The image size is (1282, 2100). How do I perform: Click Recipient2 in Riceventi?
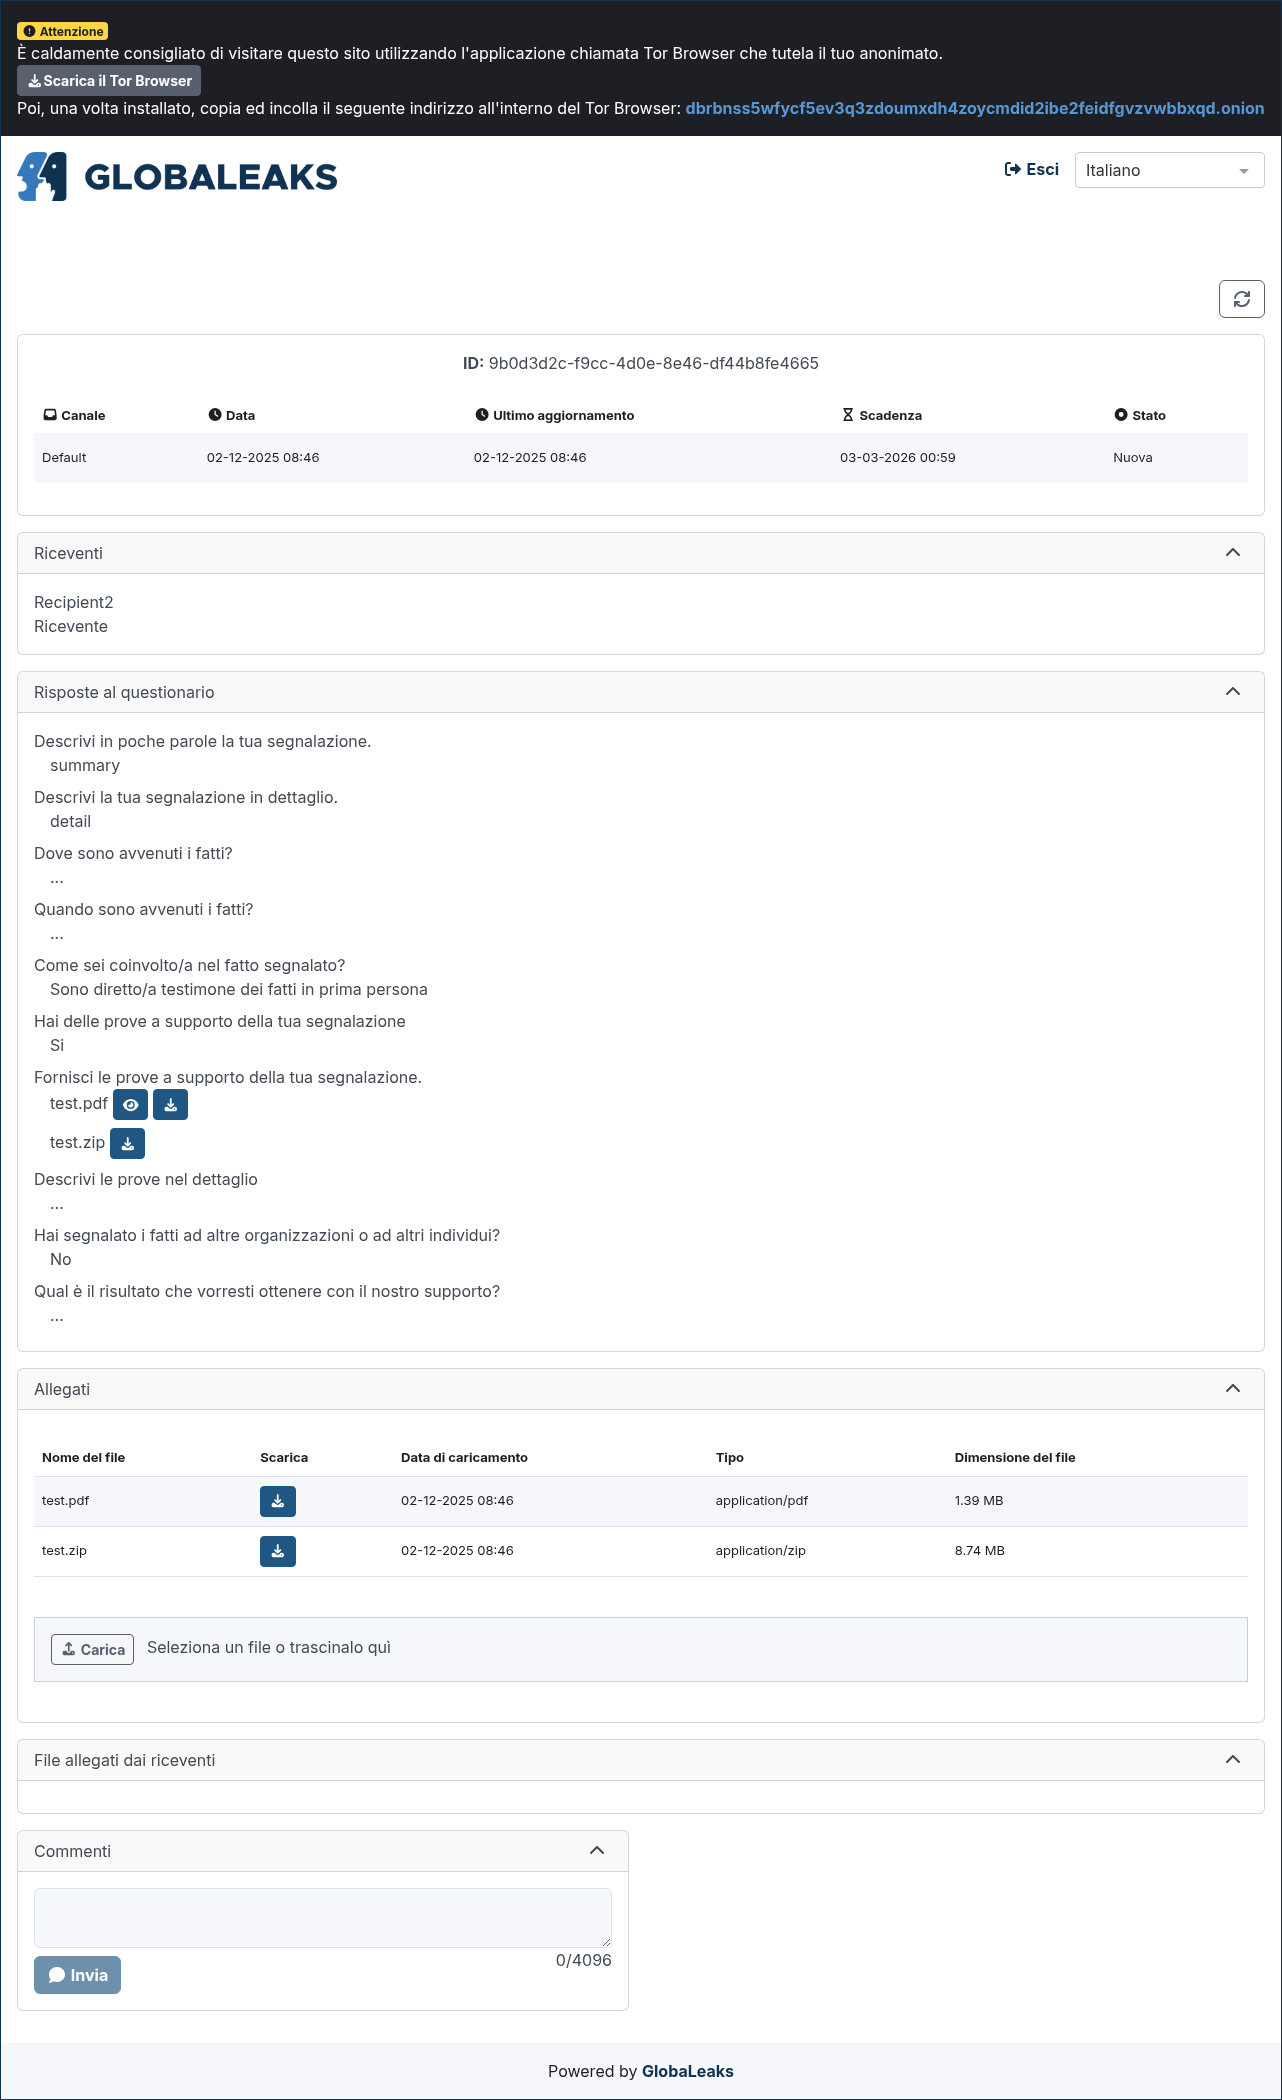(x=74, y=602)
